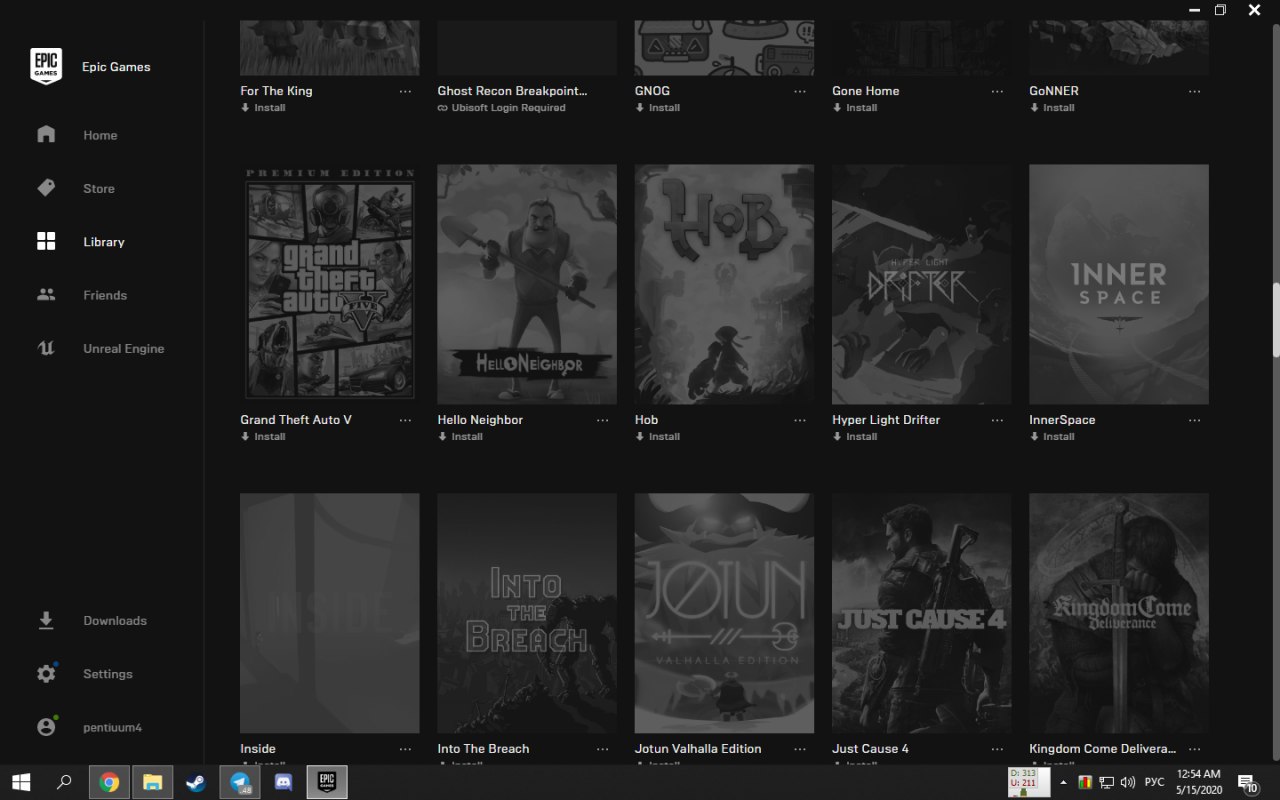Screen dimensions: 1280x800
Task: Open options menu for Ghost Recon Breakpoint
Action: (602, 91)
